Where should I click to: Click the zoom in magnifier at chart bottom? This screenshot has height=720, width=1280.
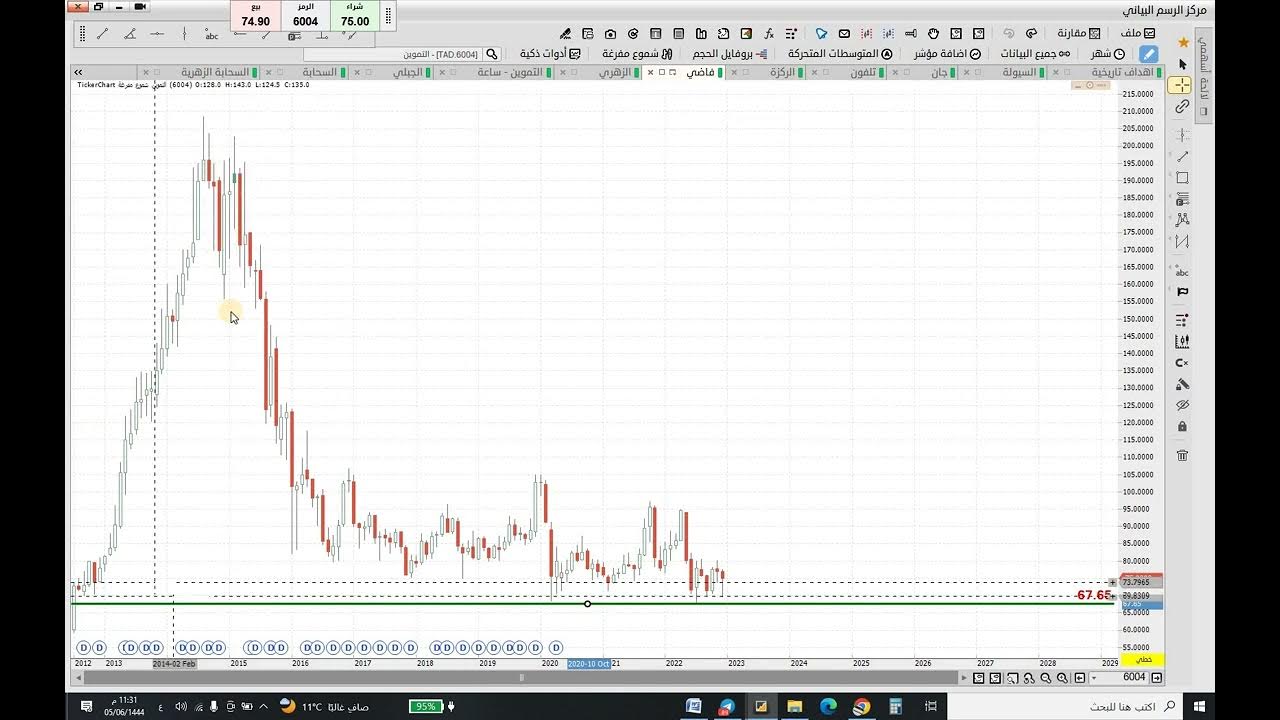tap(1062, 678)
